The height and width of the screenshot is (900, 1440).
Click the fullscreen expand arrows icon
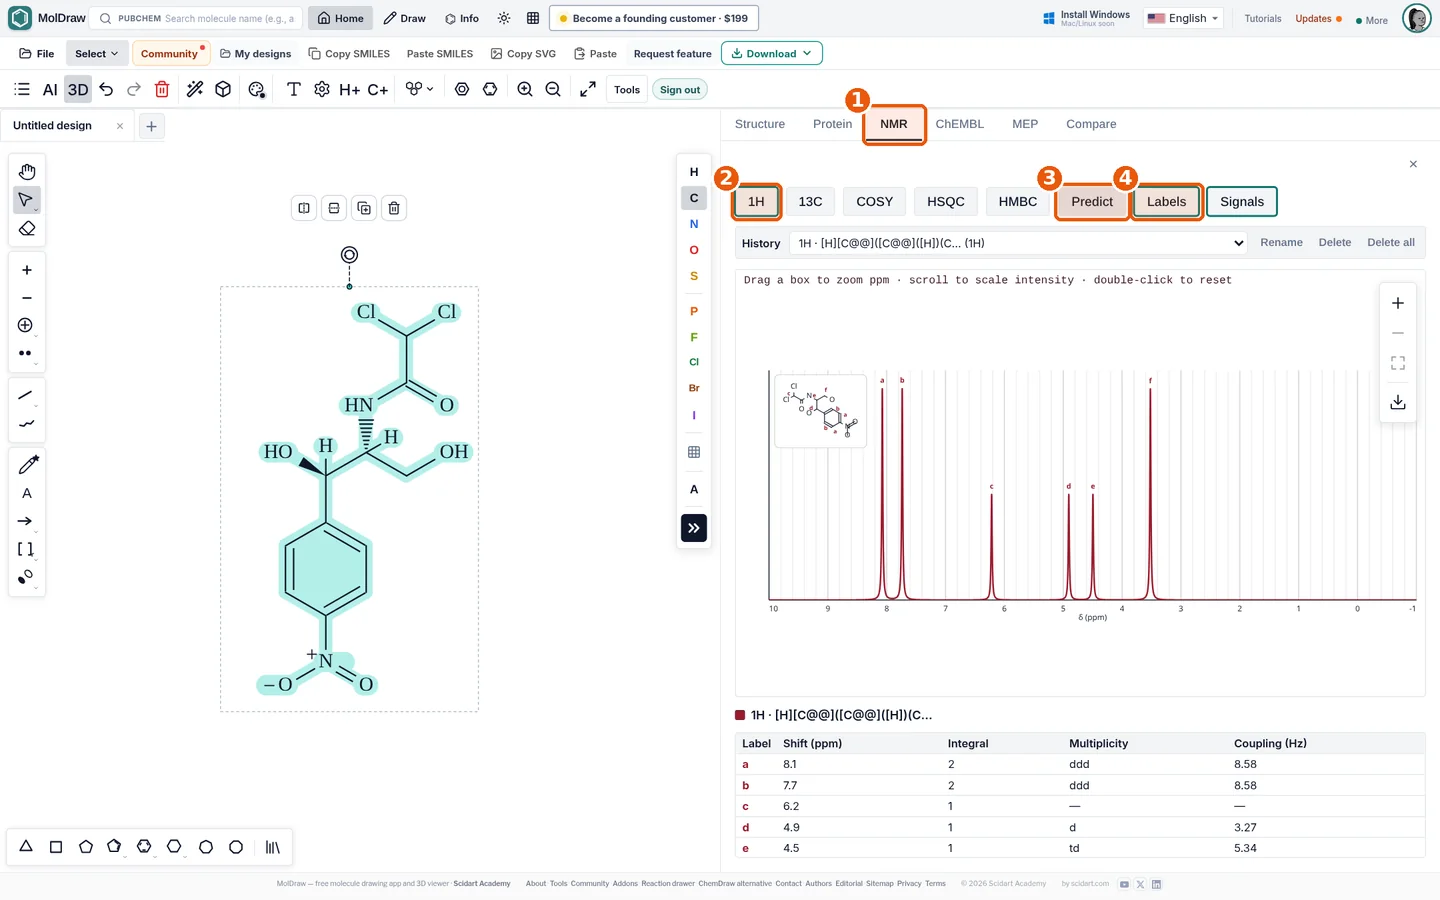(588, 89)
